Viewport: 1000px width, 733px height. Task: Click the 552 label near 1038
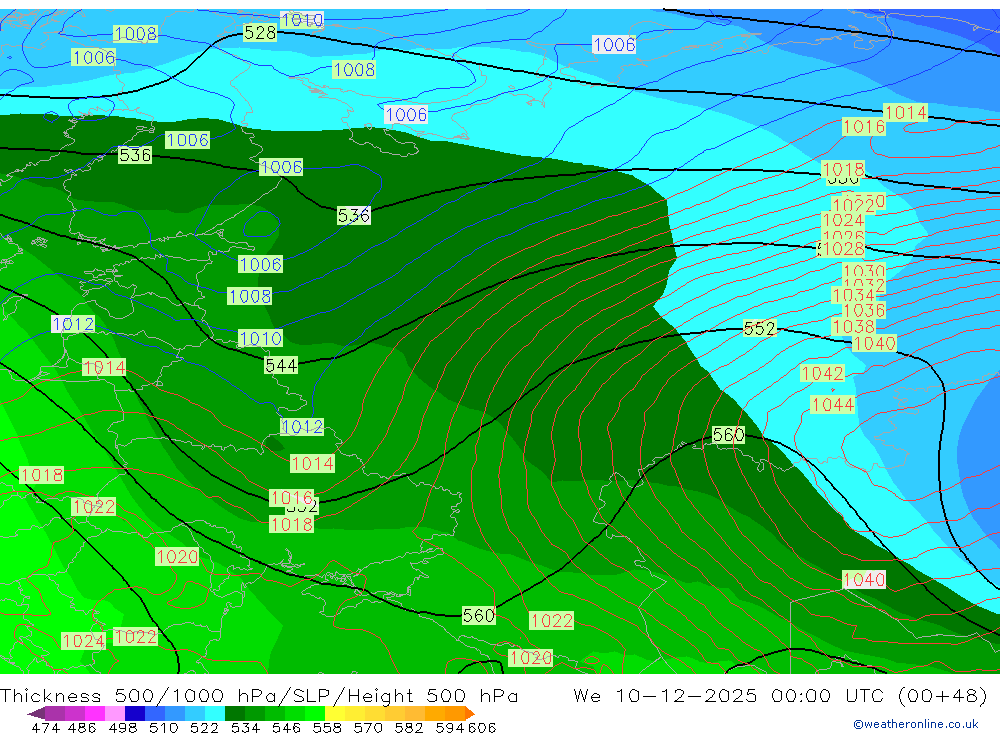[x=759, y=329]
